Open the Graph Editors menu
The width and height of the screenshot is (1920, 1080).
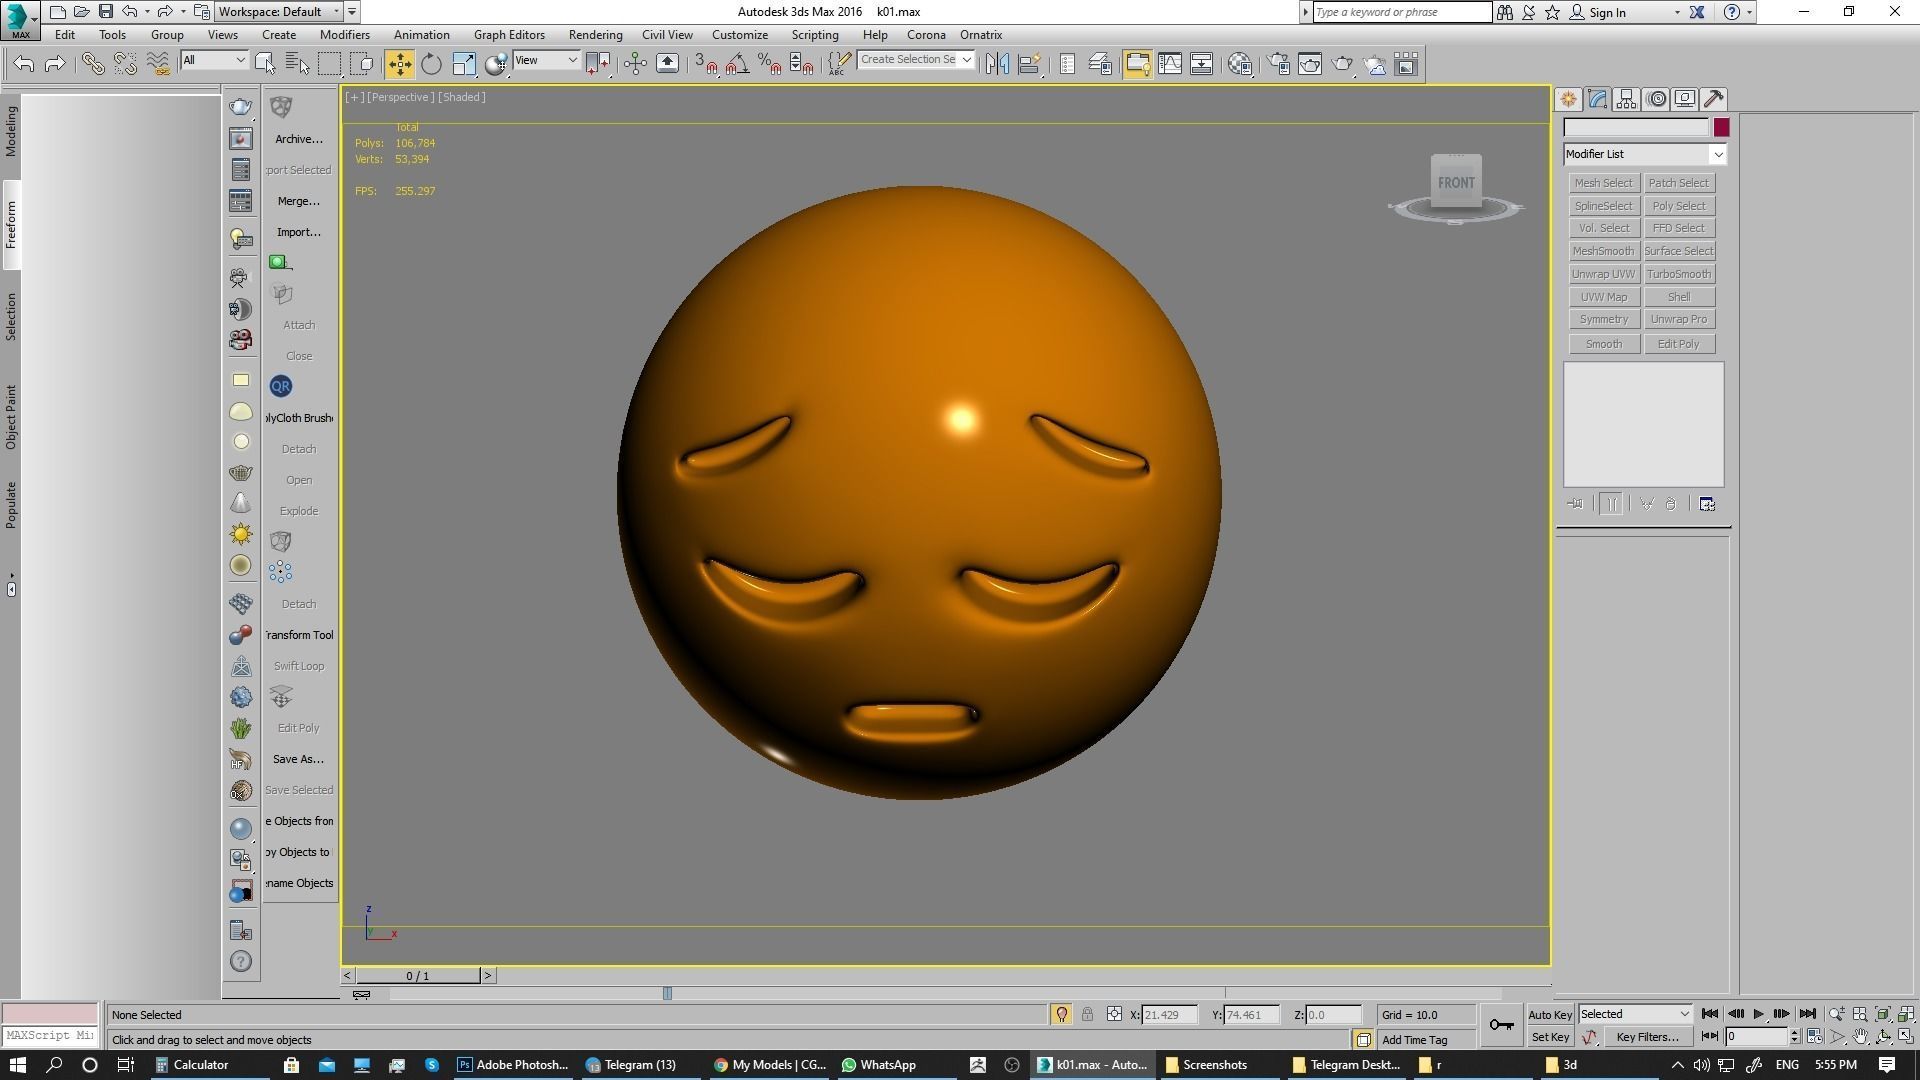(x=509, y=34)
